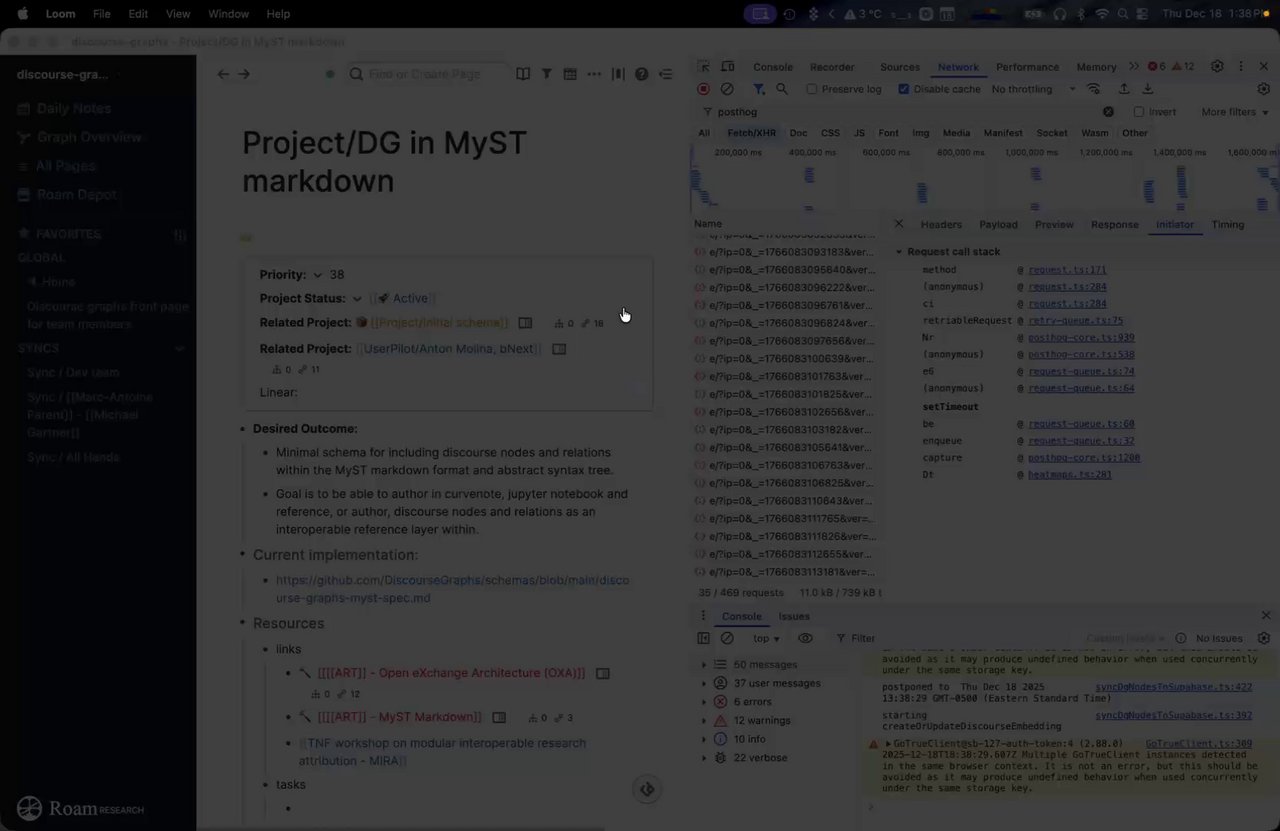Enable the Preserve log checkbox
1280x831 pixels.
812,89
